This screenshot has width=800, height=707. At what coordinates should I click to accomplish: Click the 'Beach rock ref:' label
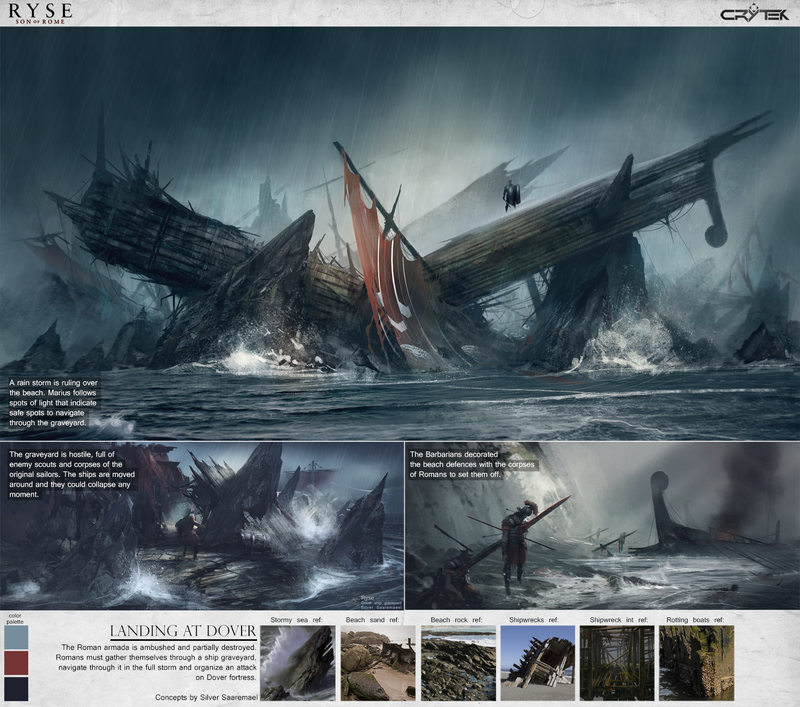(x=456, y=620)
